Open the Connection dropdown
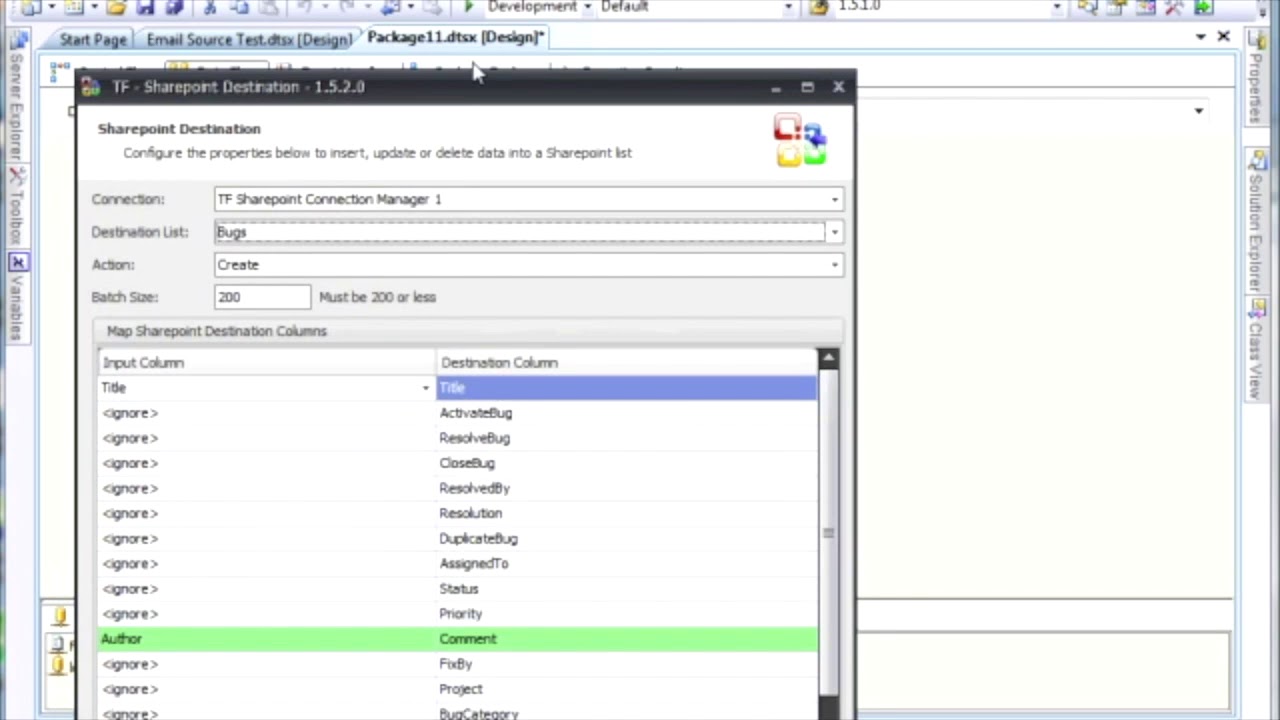Viewport: 1280px width, 720px height. (x=835, y=199)
